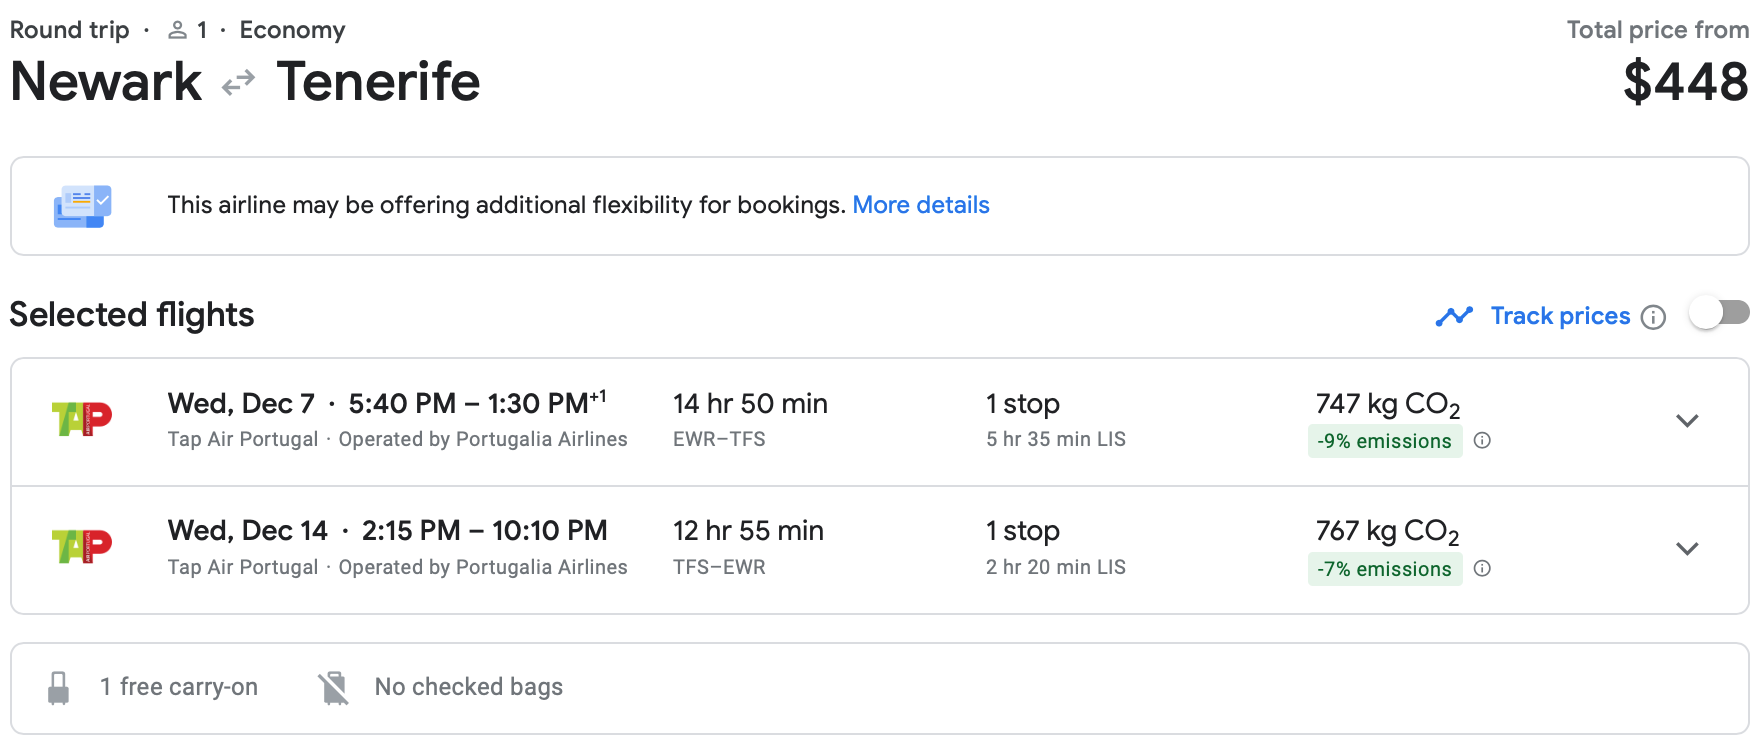1764x754 pixels.
Task: Expand the Wed, Dec 14 flight details
Action: pyautogui.click(x=1687, y=549)
